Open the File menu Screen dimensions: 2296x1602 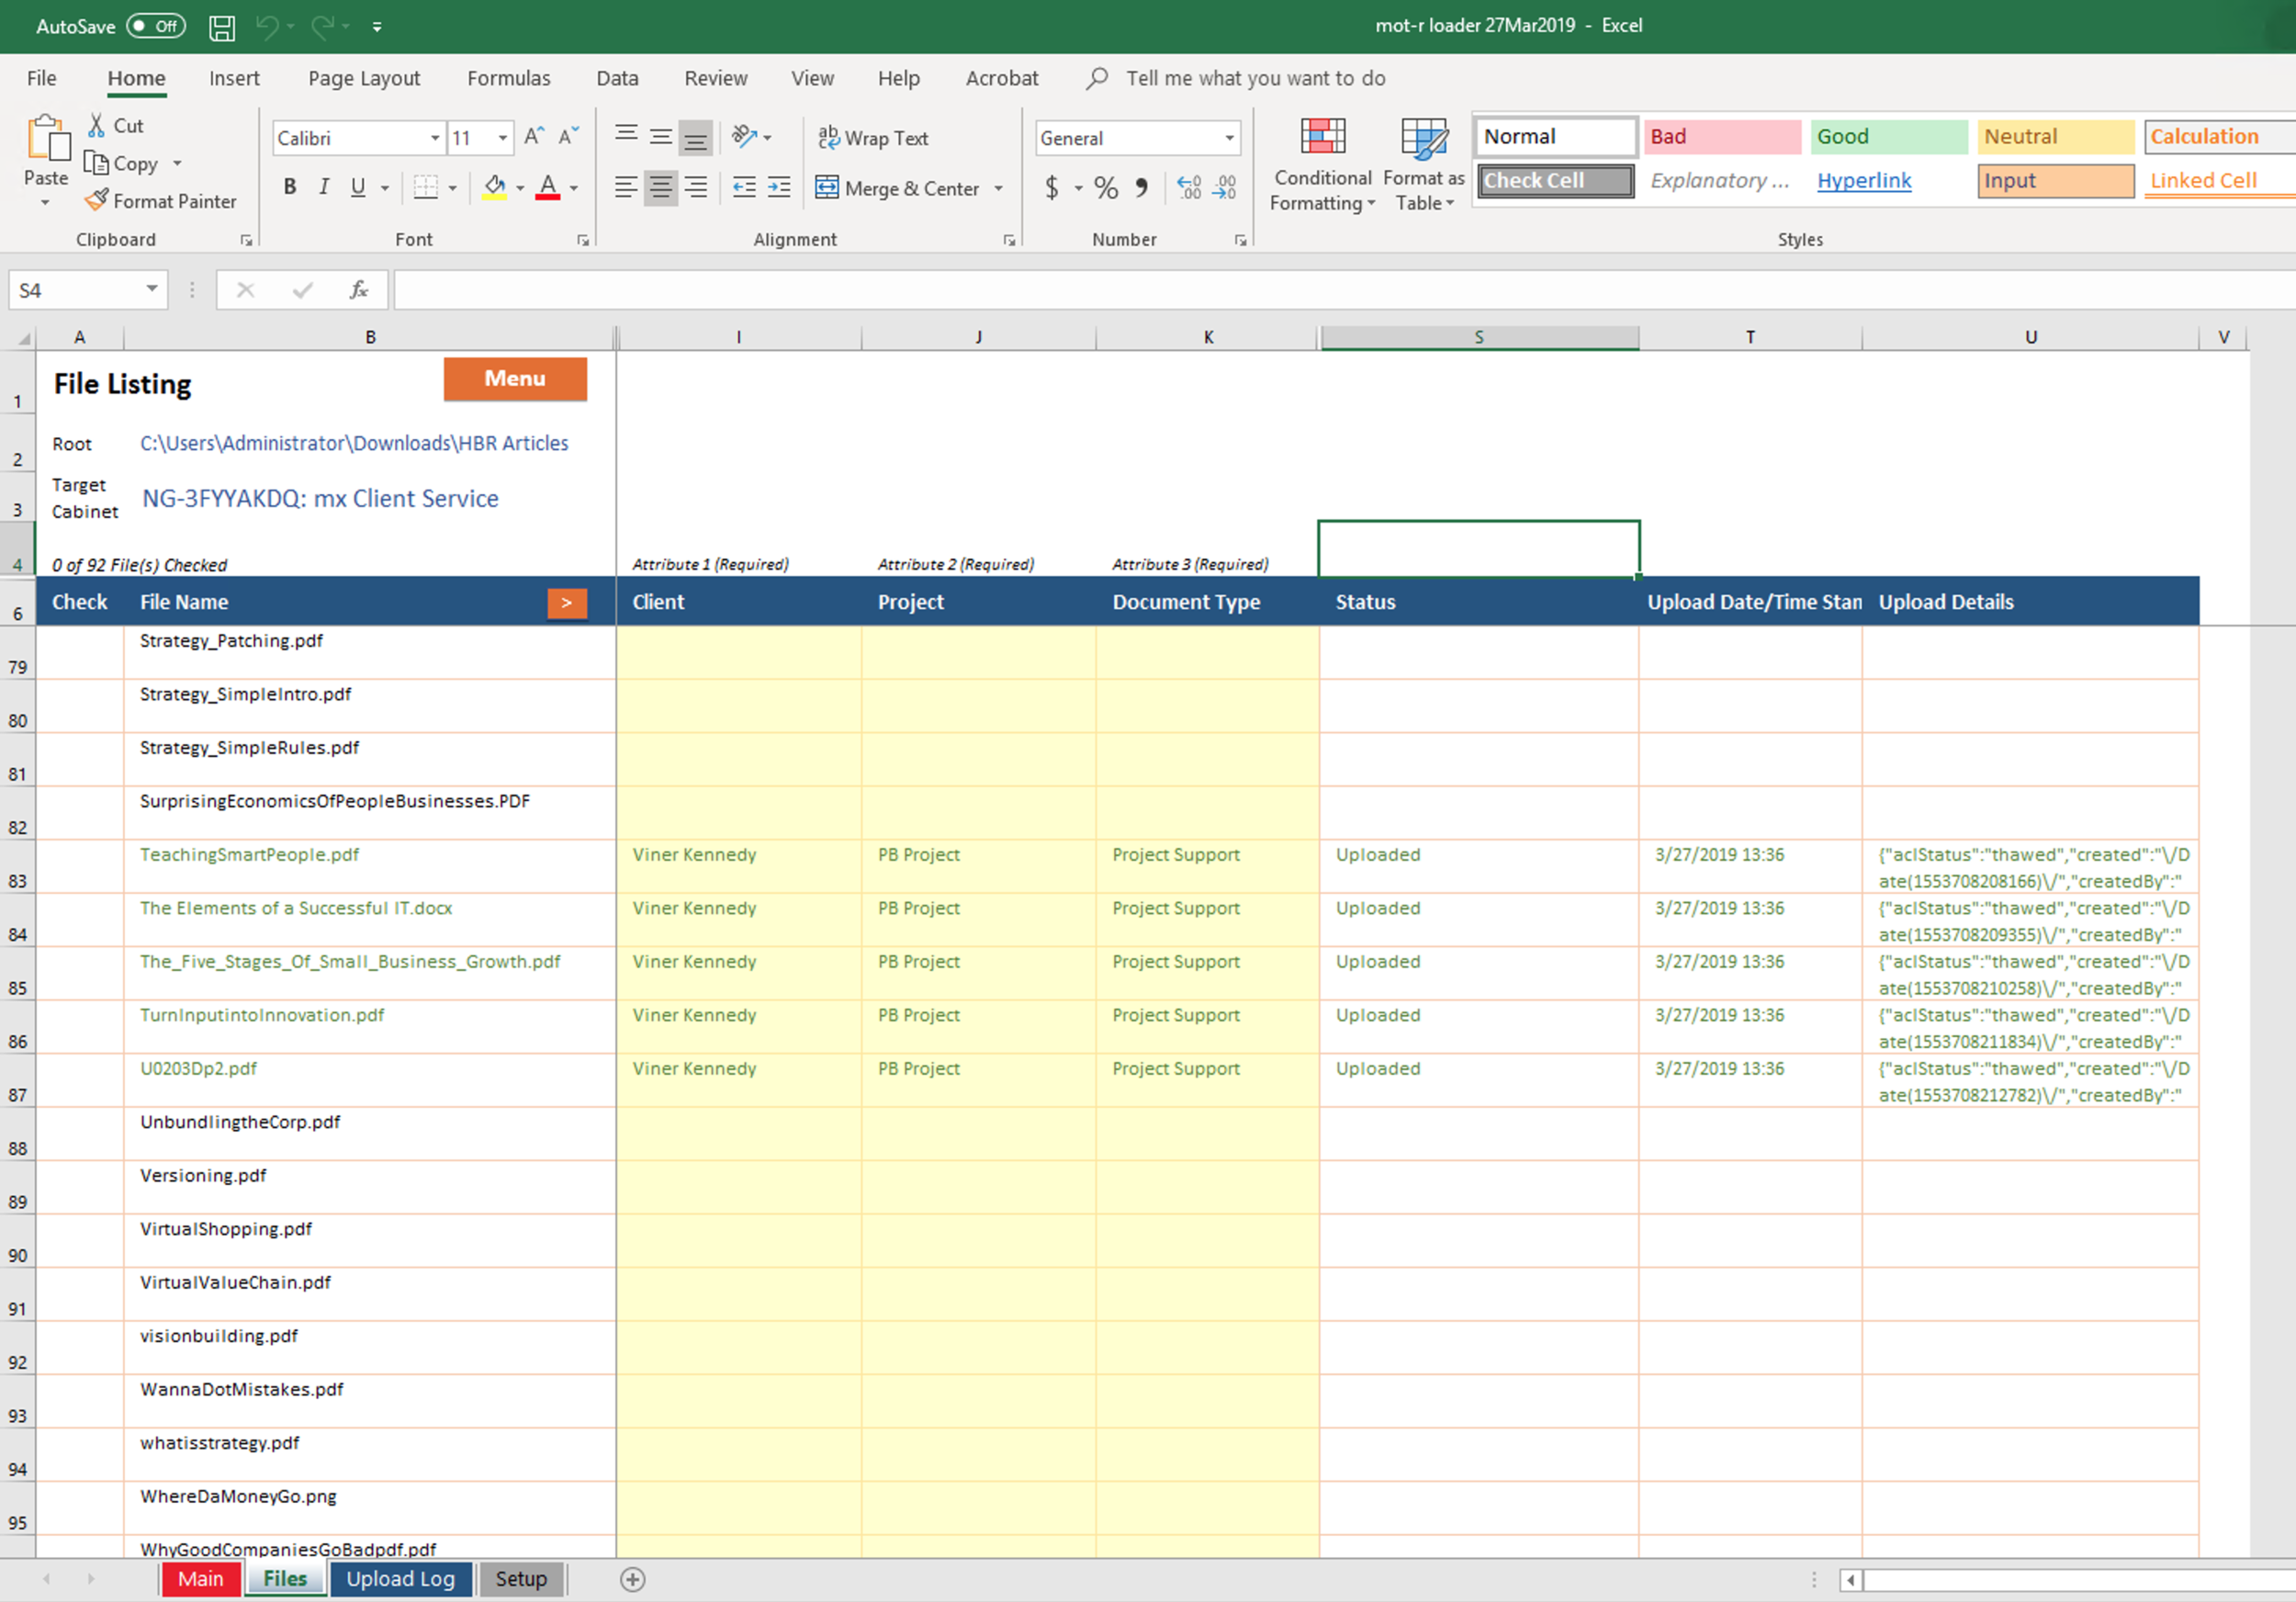(41, 78)
